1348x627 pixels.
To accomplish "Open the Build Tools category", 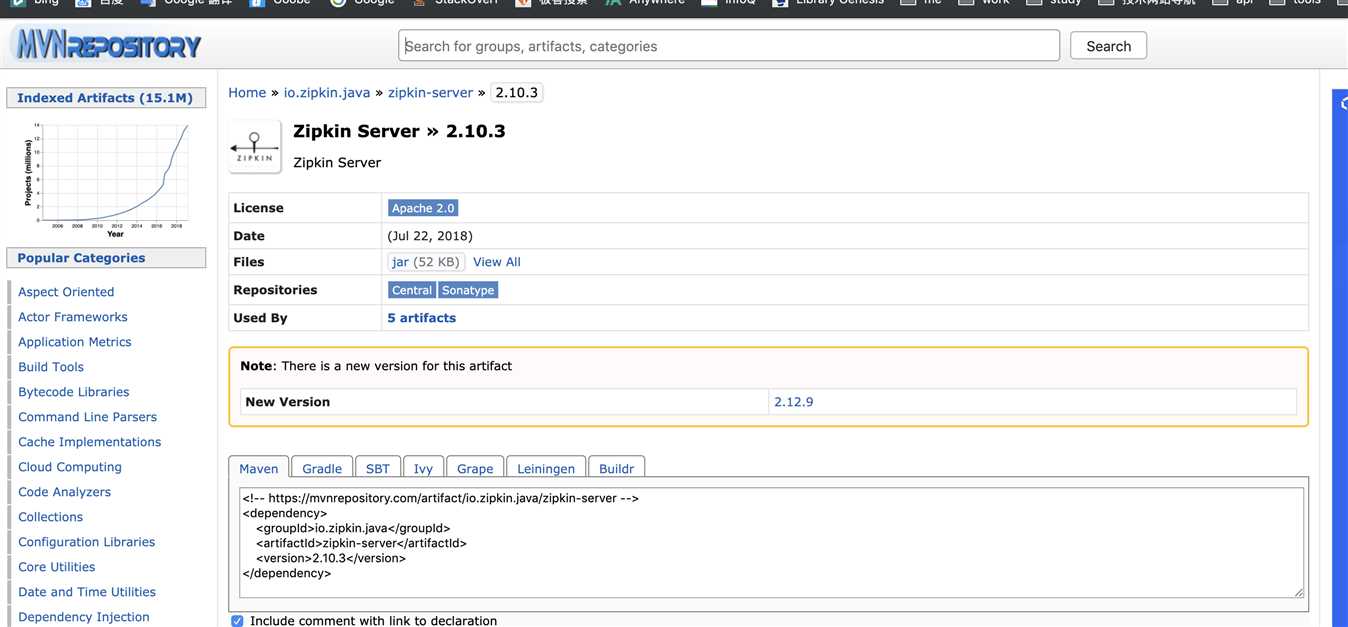I will point(51,367).
